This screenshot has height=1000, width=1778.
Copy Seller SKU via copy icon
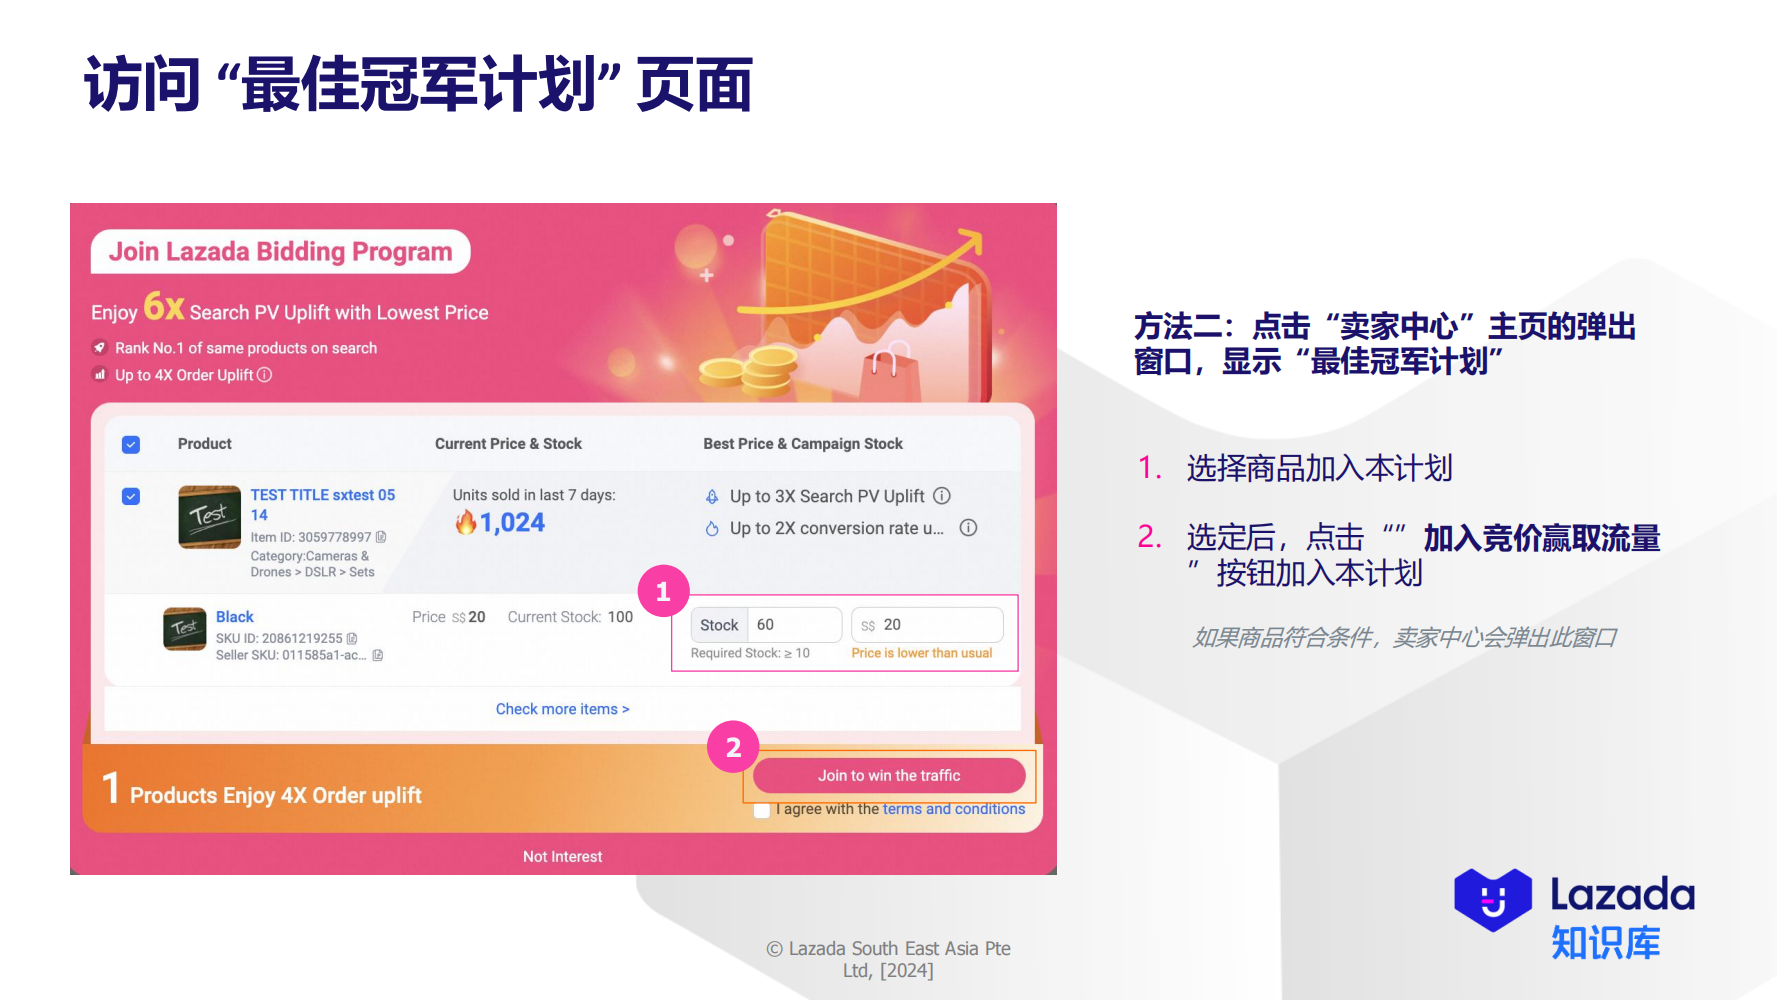pos(378,655)
